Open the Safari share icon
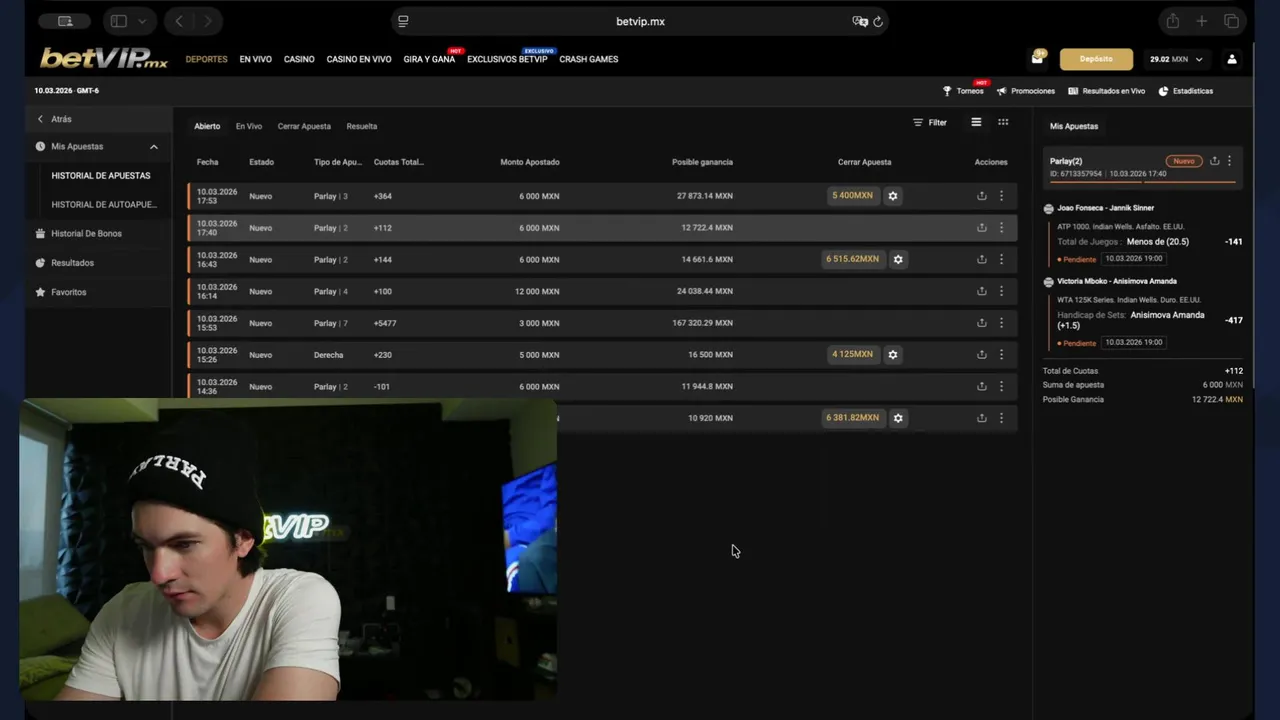This screenshot has height=720, width=1280. click(x=1172, y=21)
